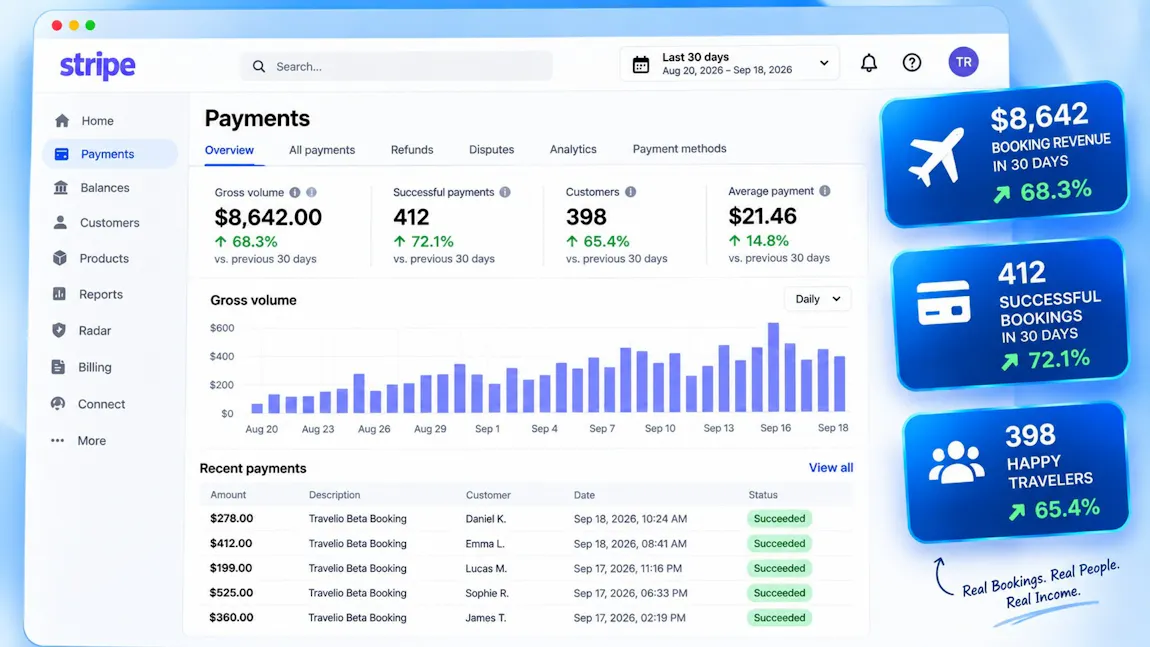Viewport: 1150px width, 647px height.
Task: Switch to the Payment methods tab
Action: point(679,149)
